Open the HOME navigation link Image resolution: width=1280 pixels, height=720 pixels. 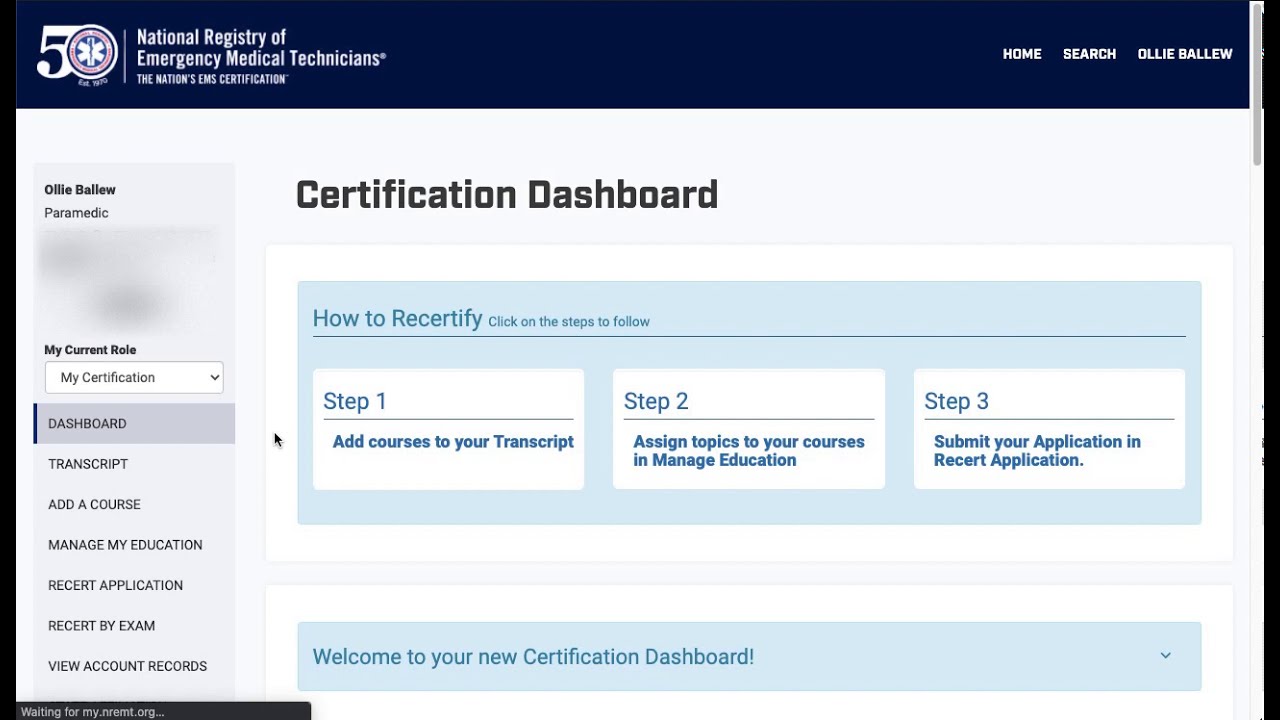coord(1022,54)
